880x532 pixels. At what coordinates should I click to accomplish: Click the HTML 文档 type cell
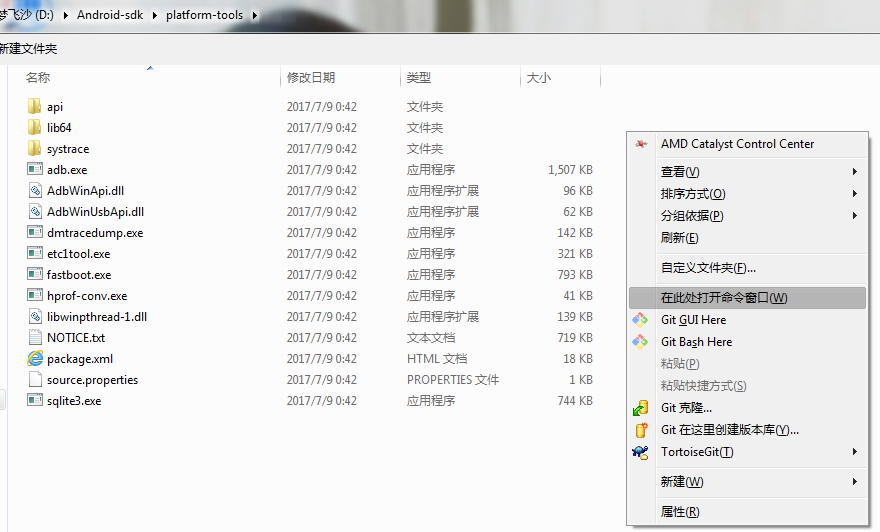(x=437, y=359)
